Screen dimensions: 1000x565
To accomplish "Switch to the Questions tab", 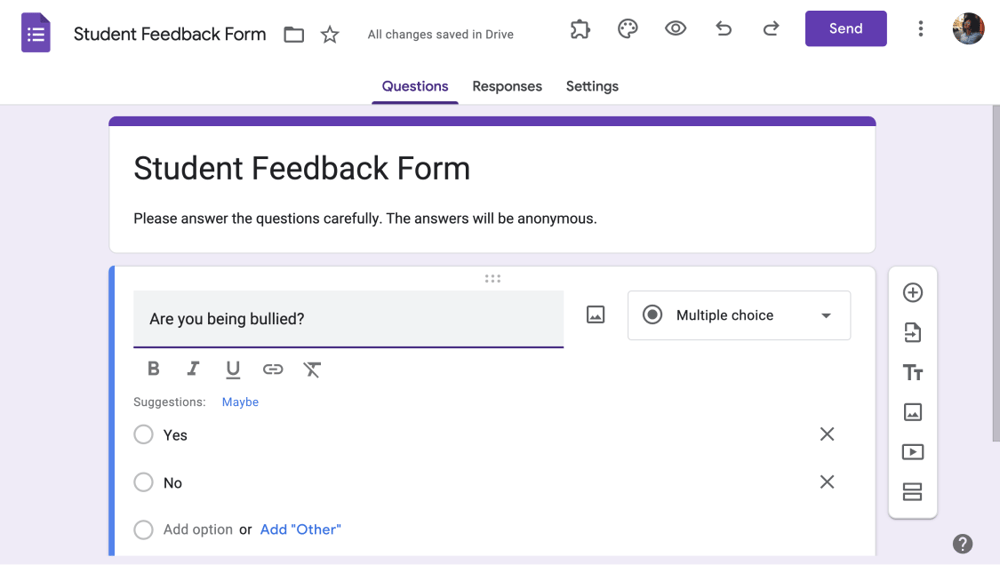I will pyautogui.click(x=415, y=87).
